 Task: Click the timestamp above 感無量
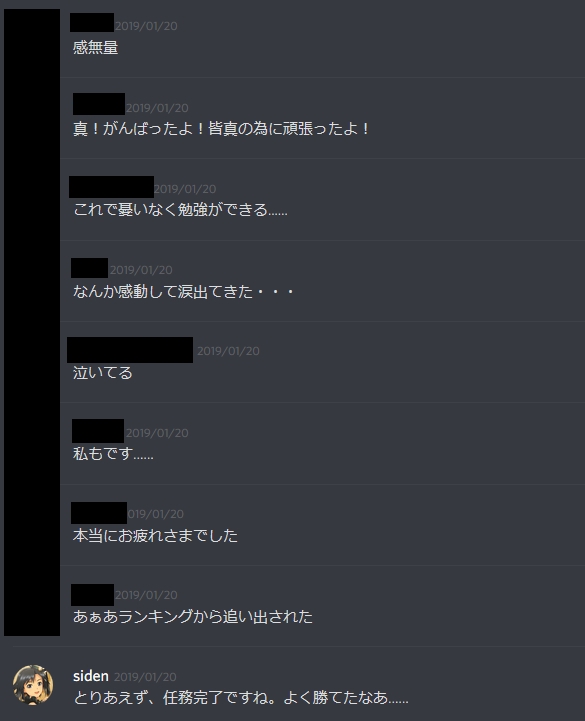[146, 26]
